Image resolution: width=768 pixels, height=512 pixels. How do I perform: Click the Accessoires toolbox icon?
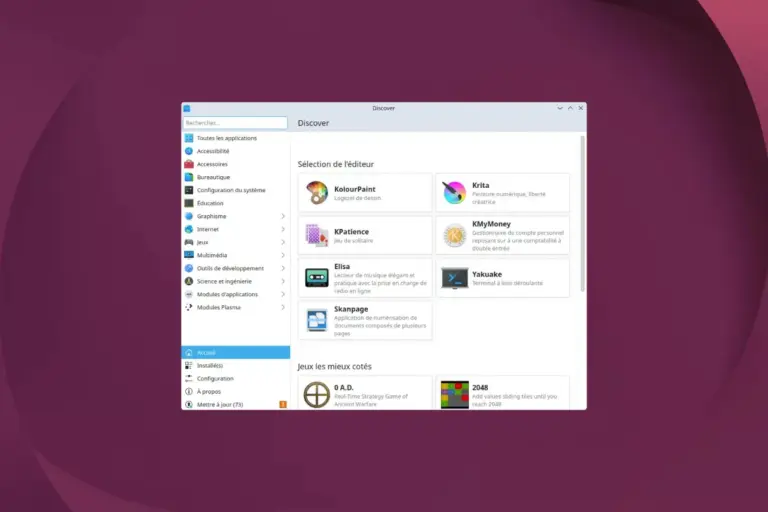(189, 164)
